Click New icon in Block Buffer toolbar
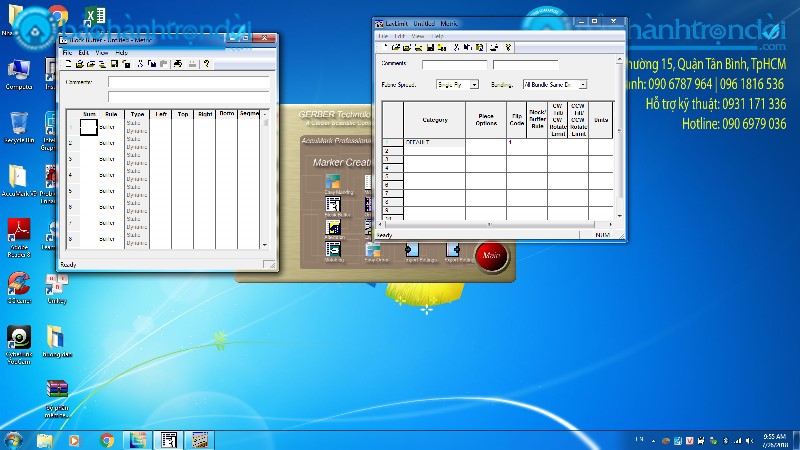800x450 pixels. (68, 64)
